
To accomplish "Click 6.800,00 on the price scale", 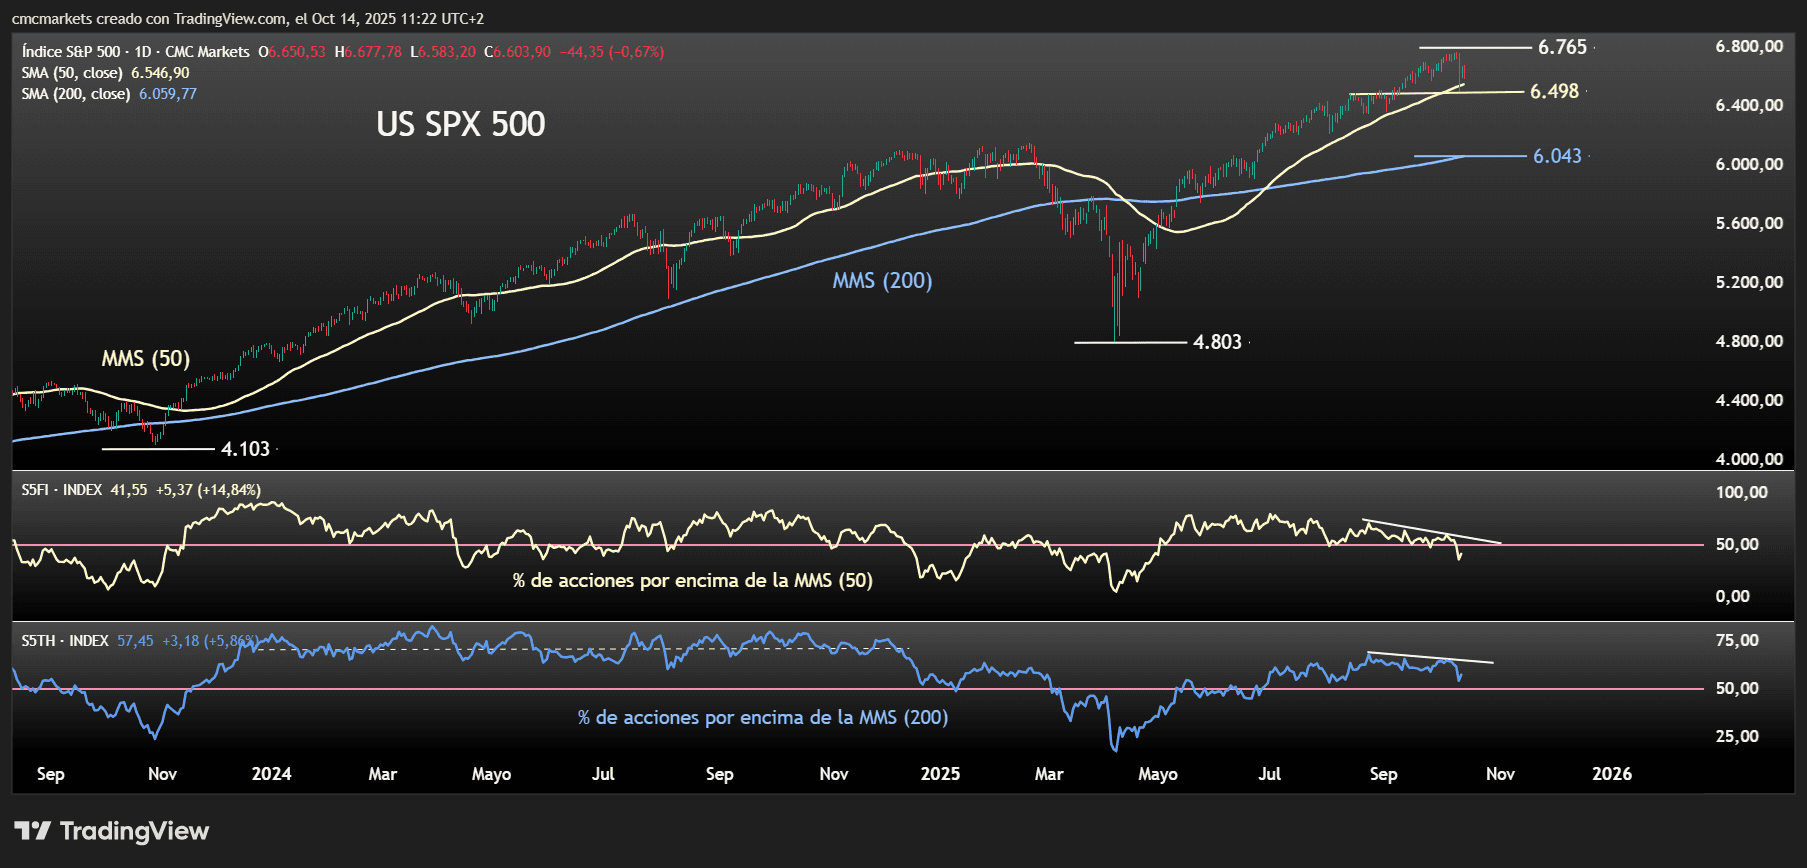I will [x=1749, y=47].
